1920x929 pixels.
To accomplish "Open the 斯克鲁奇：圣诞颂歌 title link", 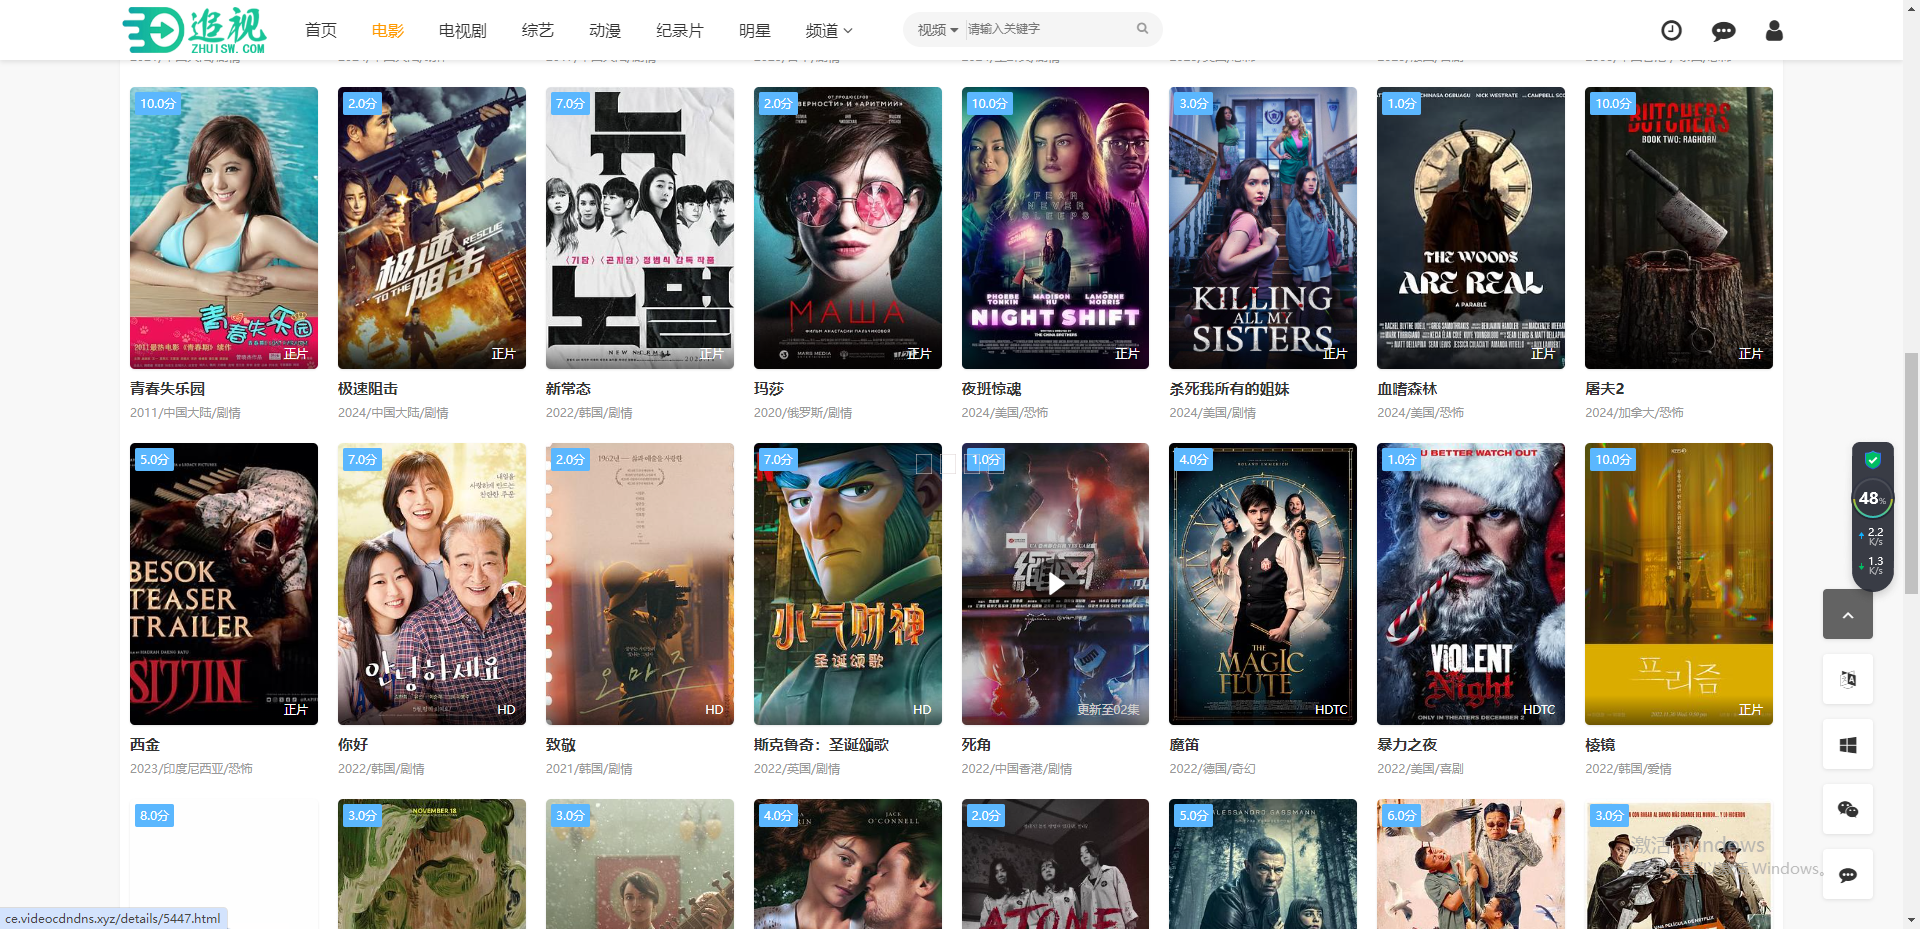I will pos(821,745).
